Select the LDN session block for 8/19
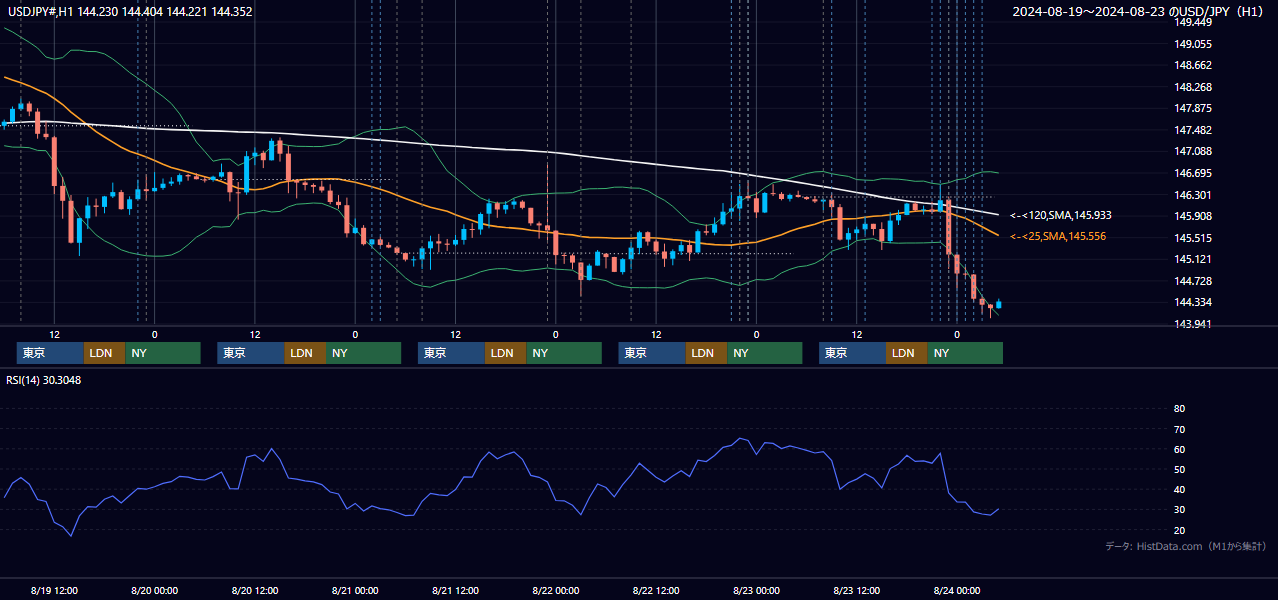The width and height of the screenshot is (1278, 600). point(105,353)
